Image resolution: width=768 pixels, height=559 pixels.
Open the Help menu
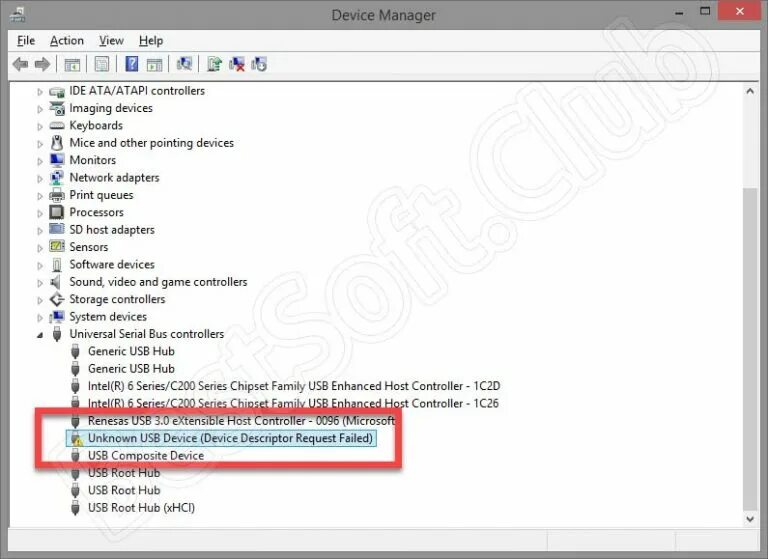(151, 41)
